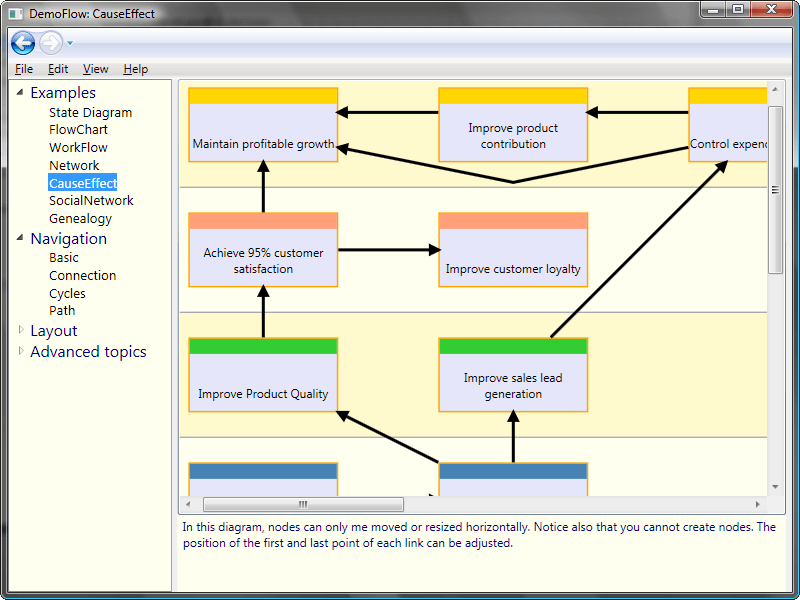Open the View menu
This screenshot has width=800, height=600.
95,69
